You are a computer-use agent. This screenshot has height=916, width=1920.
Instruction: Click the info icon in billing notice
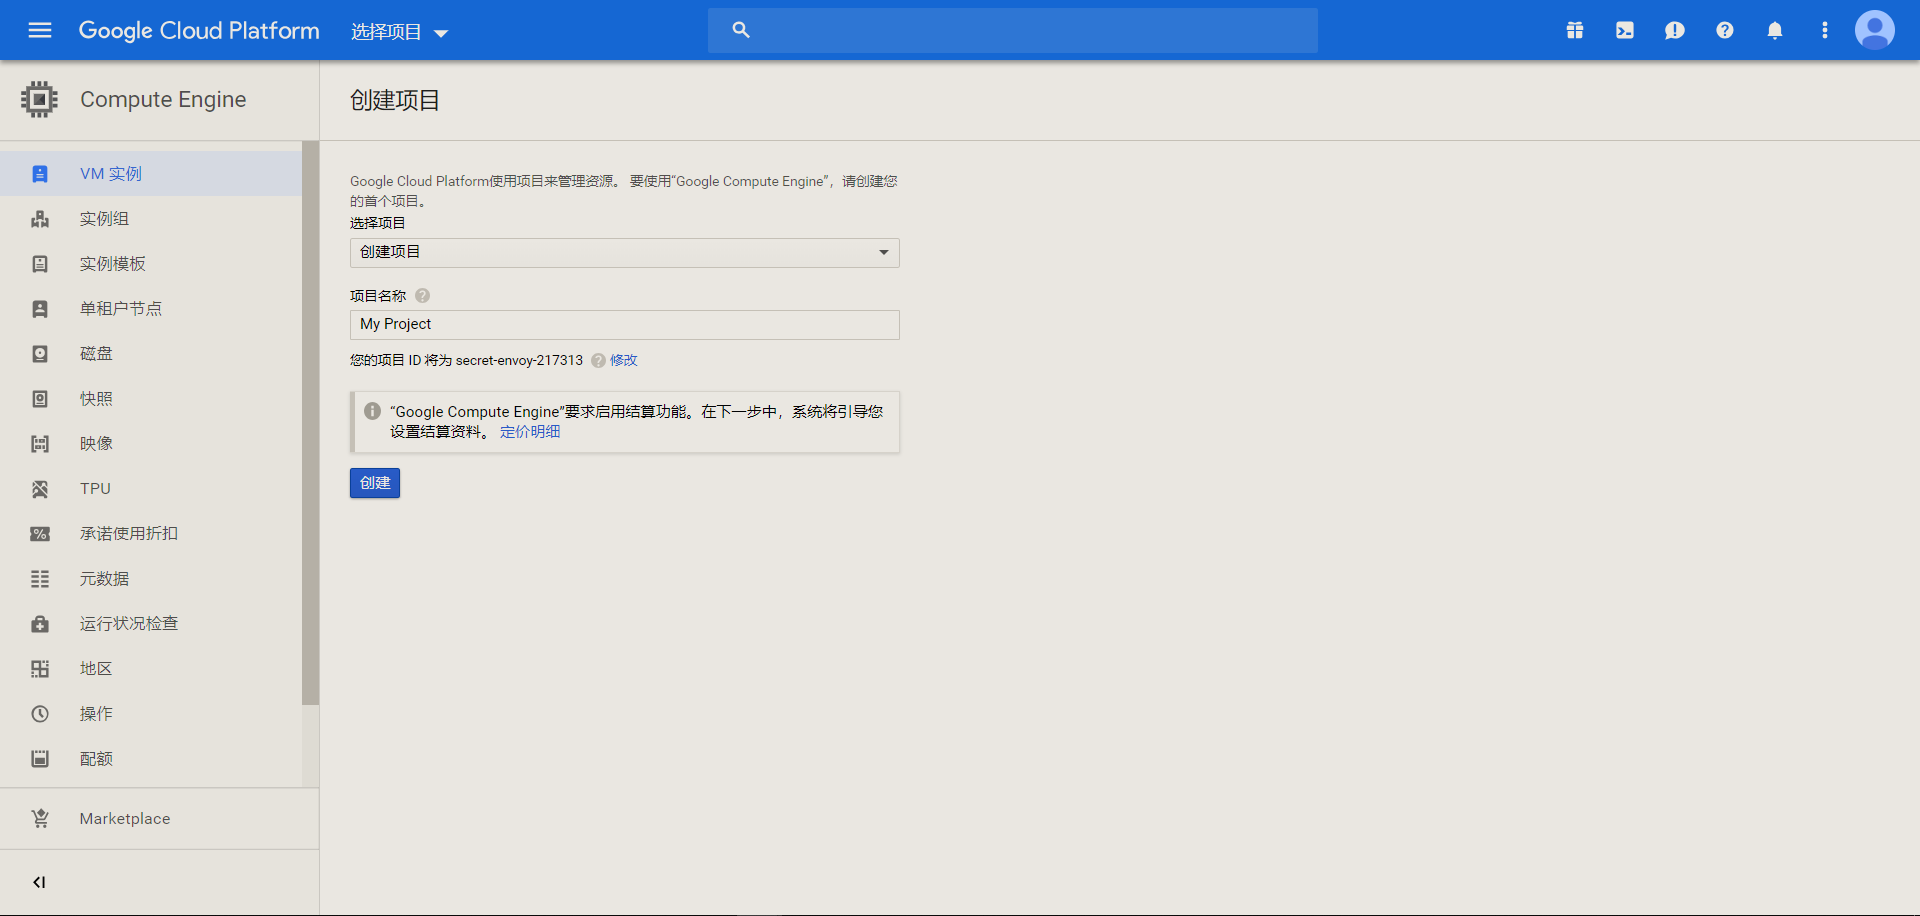(x=372, y=411)
